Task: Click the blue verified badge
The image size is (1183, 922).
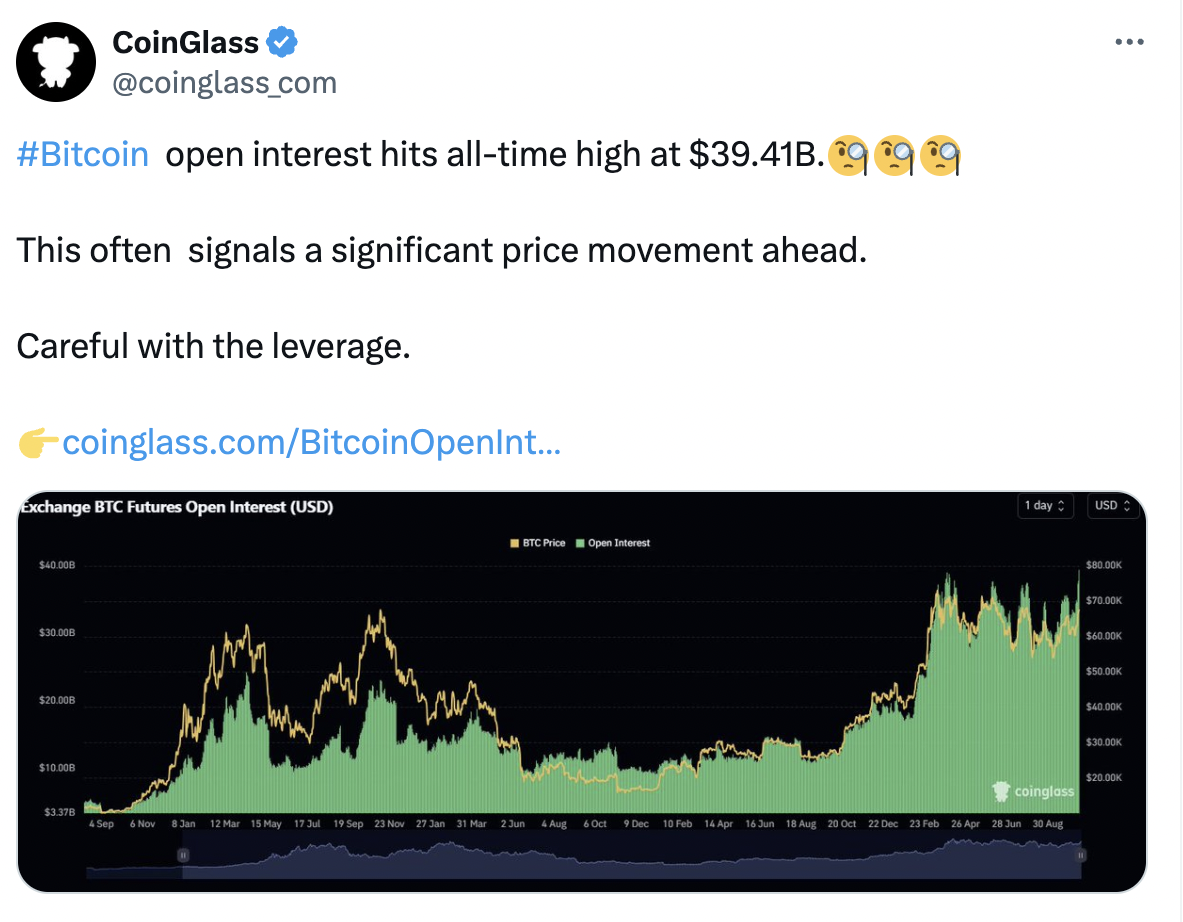Action: click(281, 42)
